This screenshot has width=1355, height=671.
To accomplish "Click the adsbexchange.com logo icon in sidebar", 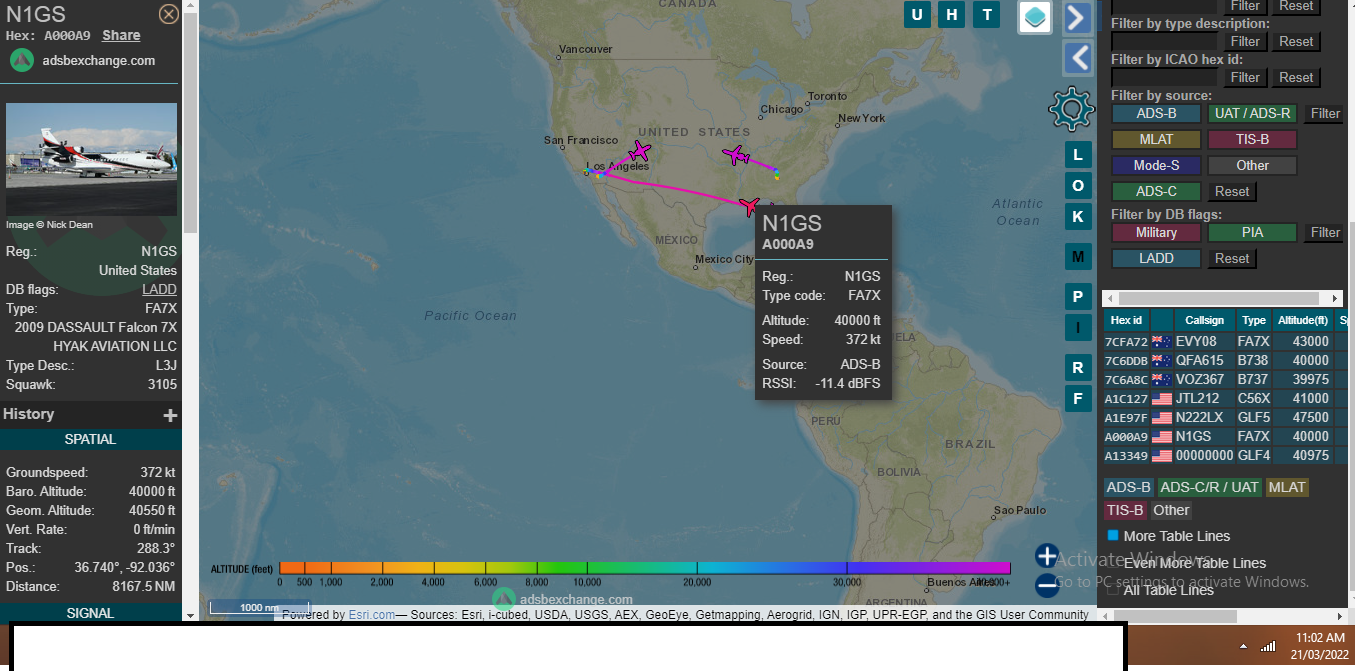I will (22, 60).
